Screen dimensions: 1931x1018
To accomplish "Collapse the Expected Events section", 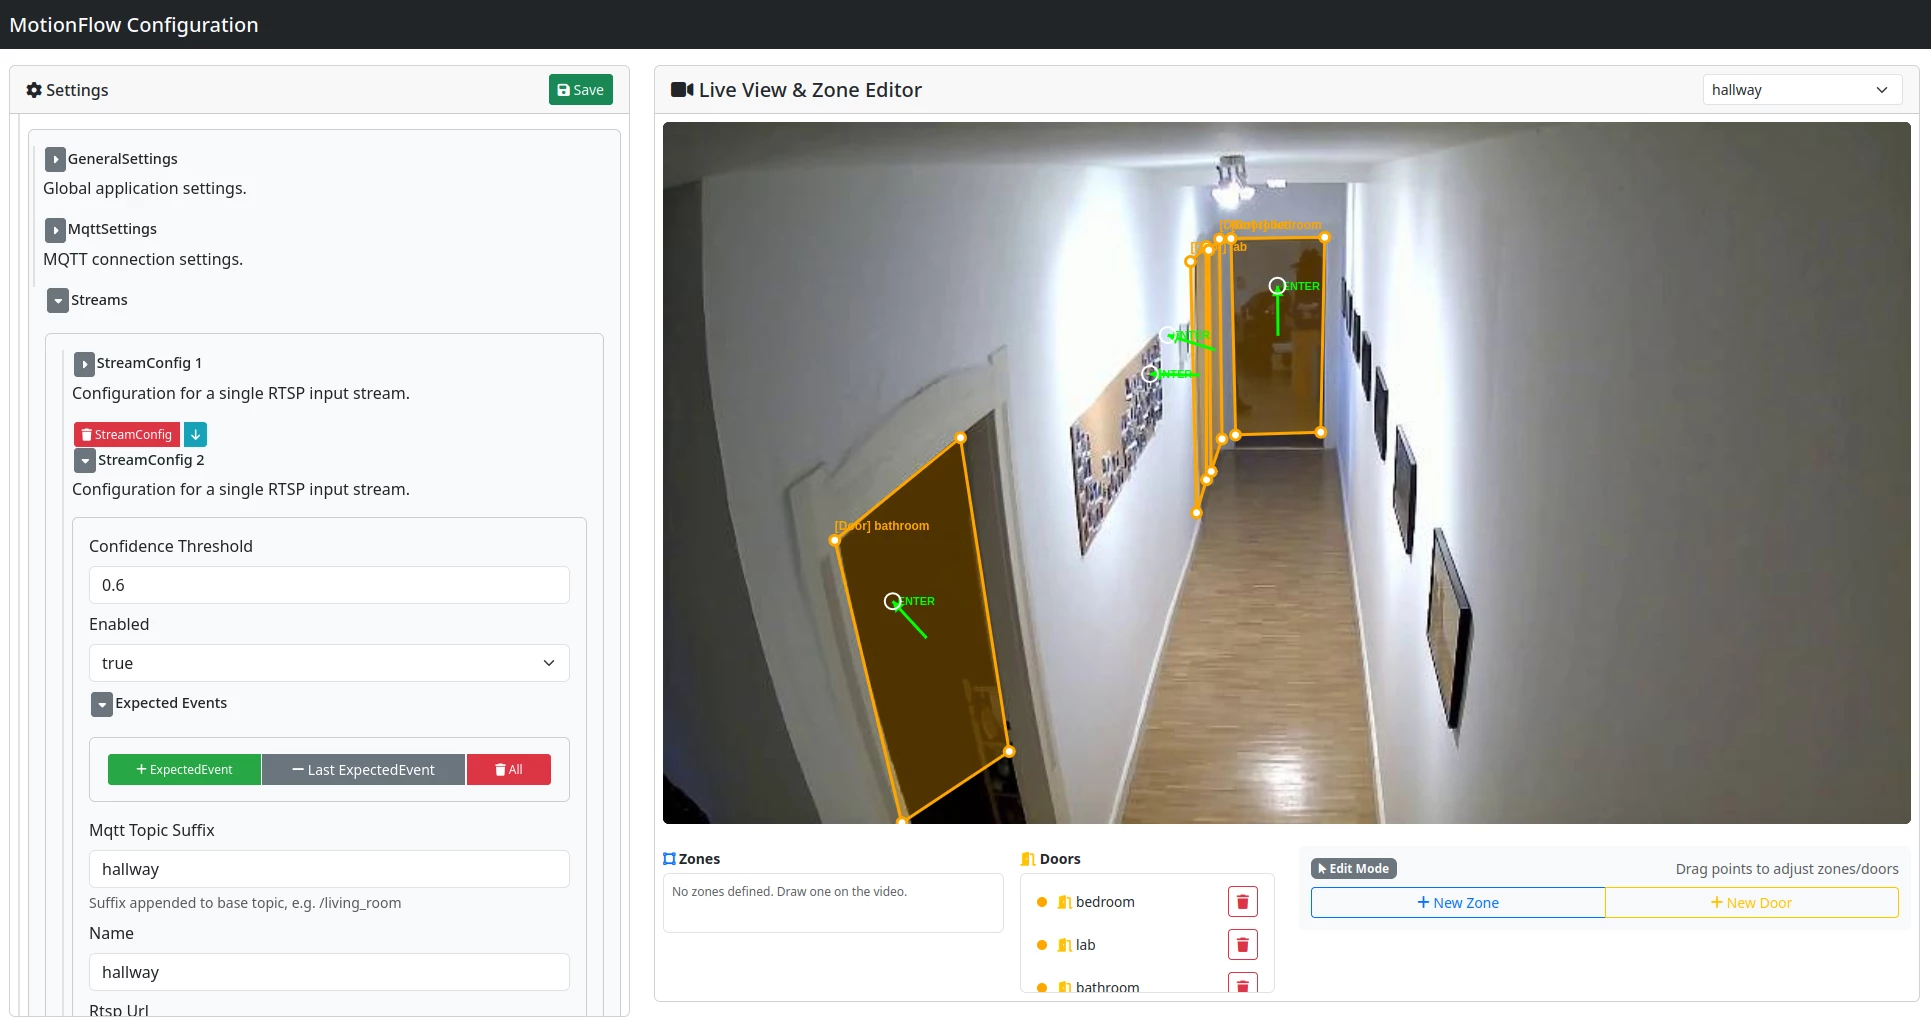I will pyautogui.click(x=102, y=704).
